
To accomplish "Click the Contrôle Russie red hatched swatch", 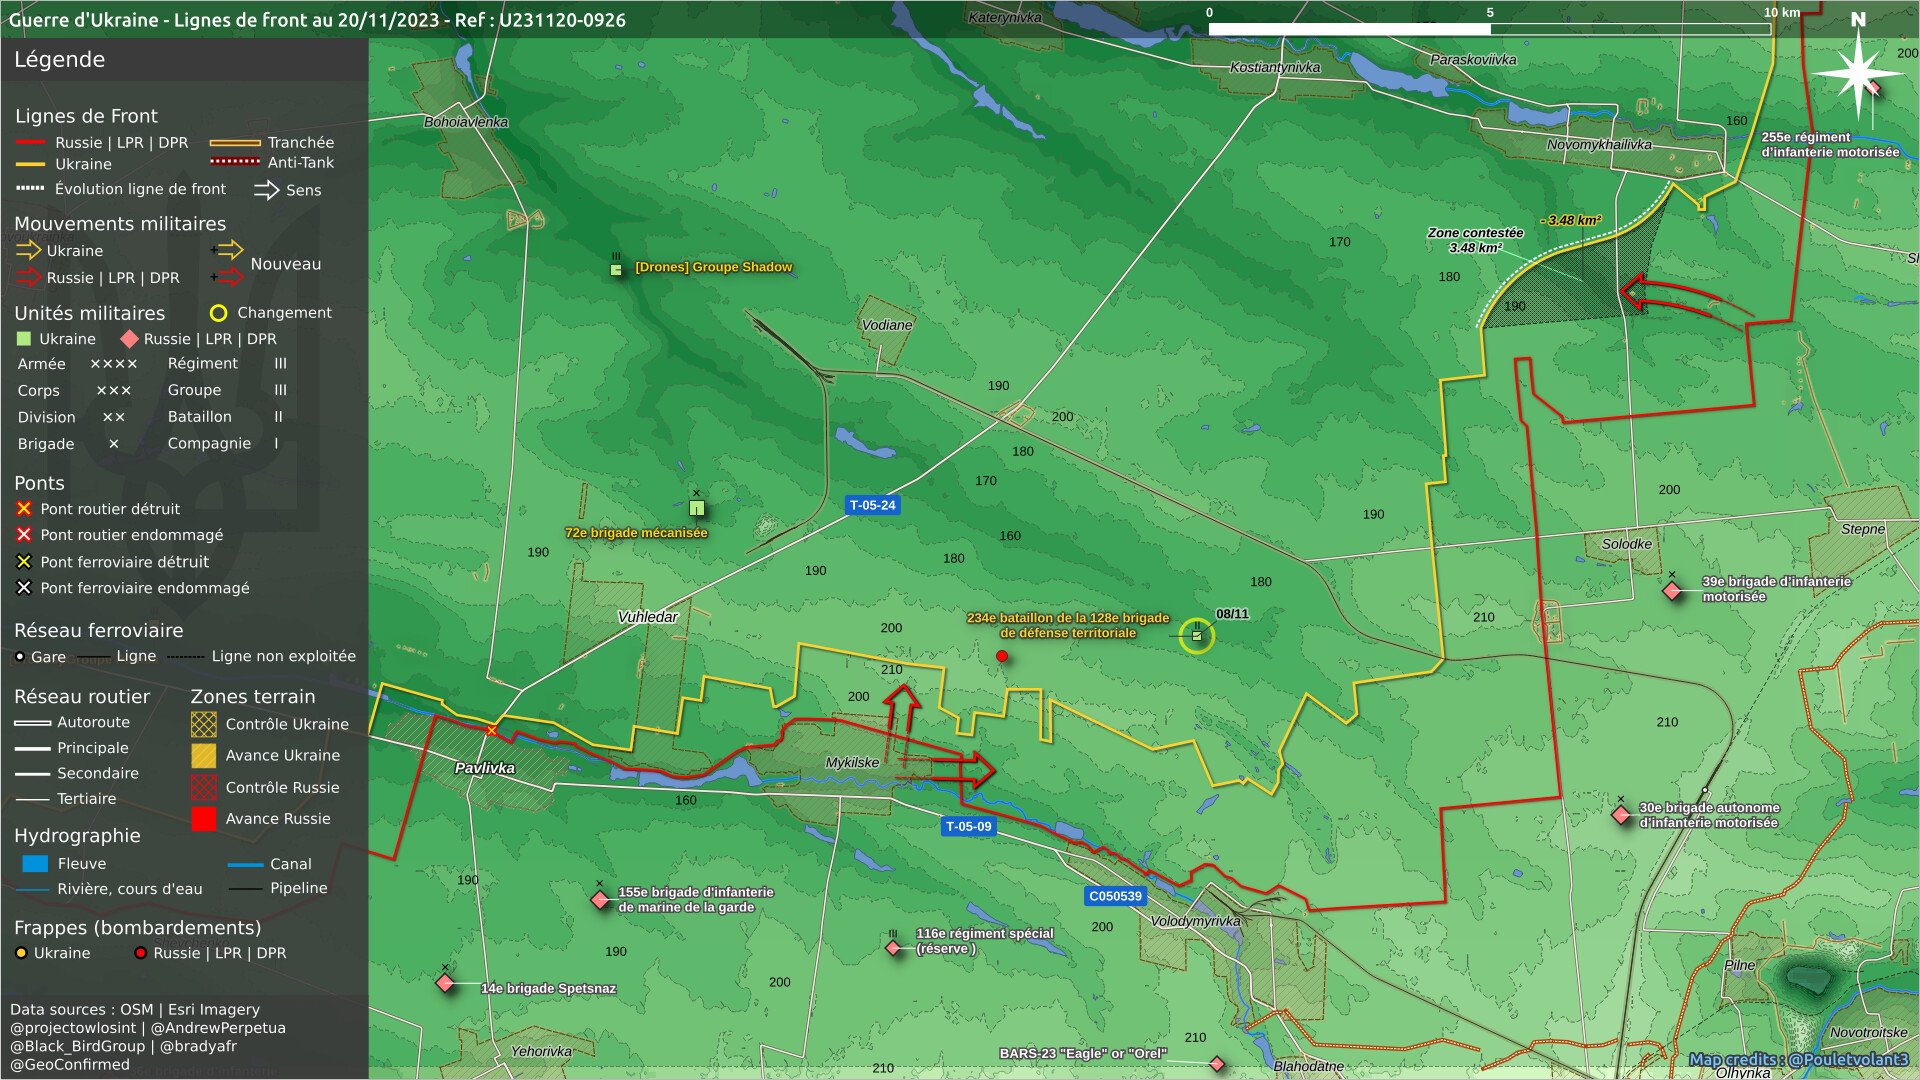I will point(203,787).
